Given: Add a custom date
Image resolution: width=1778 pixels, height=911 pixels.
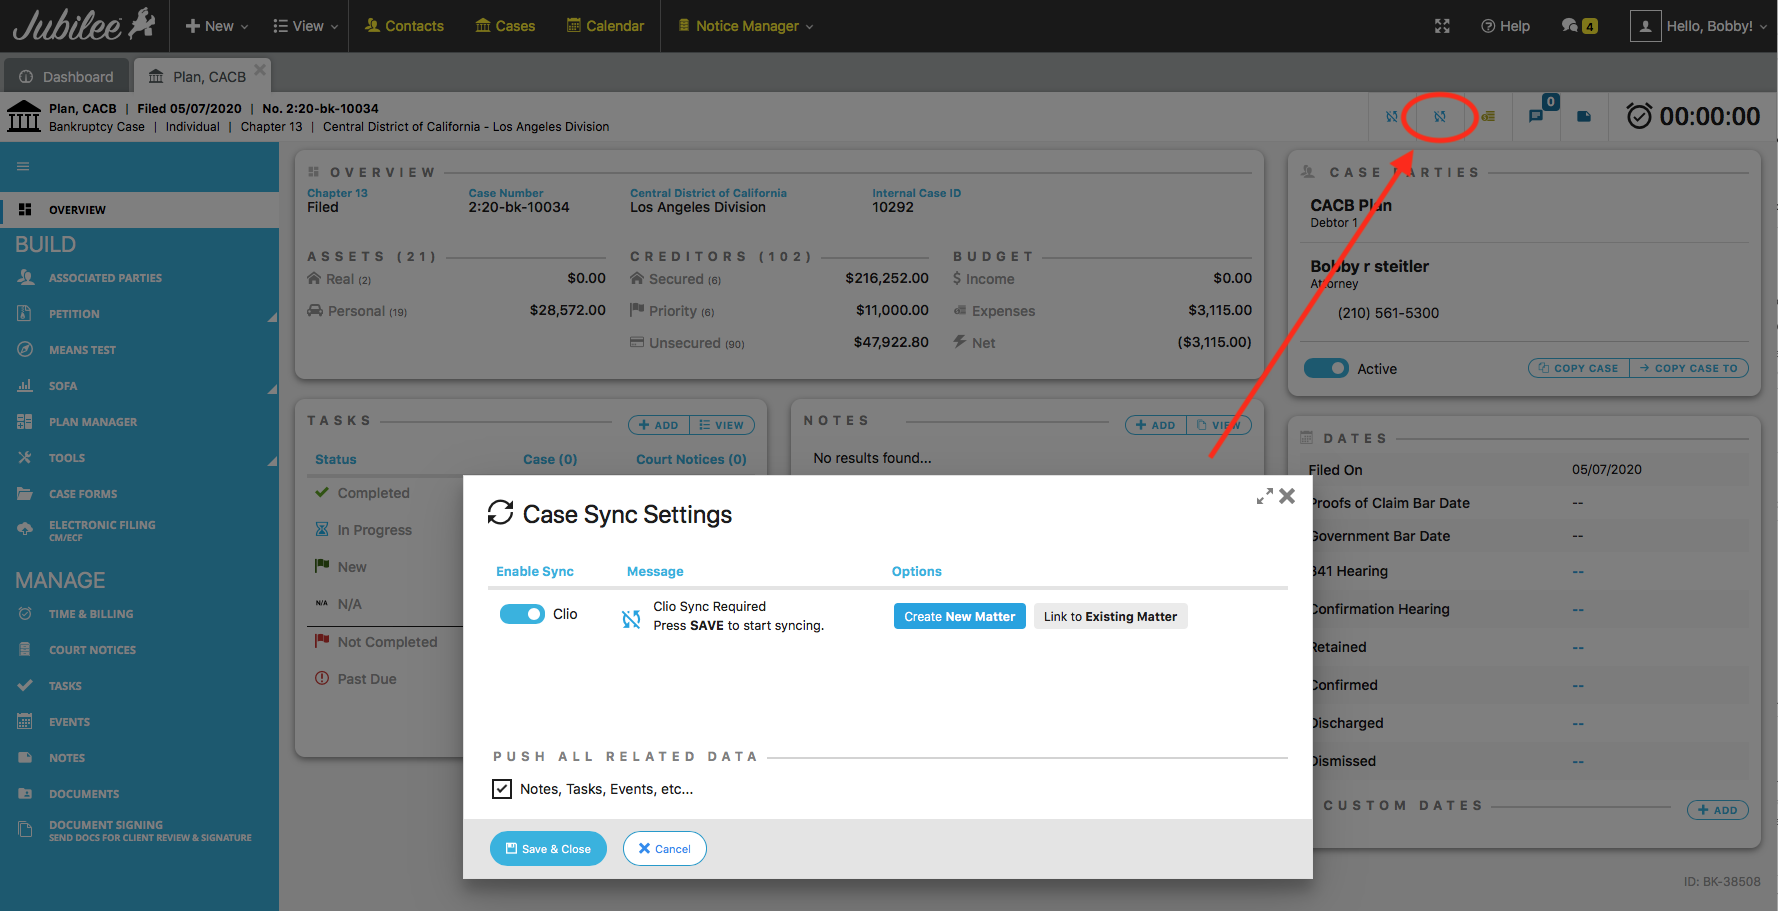Looking at the screenshot, I should point(1718,810).
